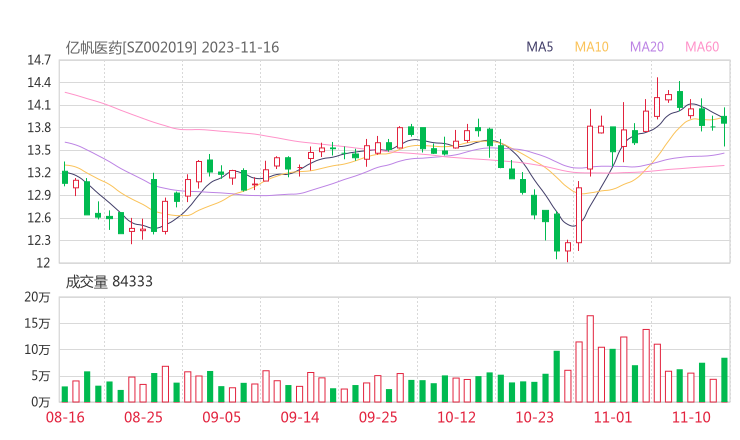Click the 12.9 price axis label
Viewport: 740px width, 440px height.
click(39, 195)
